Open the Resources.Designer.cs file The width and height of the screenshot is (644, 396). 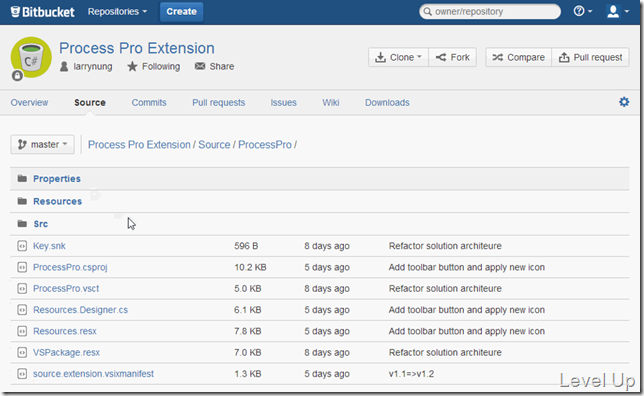pyautogui.click(x=80, y=310)
